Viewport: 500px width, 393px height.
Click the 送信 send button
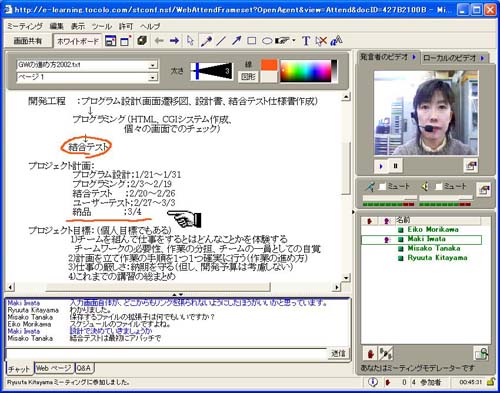point(338,353)
